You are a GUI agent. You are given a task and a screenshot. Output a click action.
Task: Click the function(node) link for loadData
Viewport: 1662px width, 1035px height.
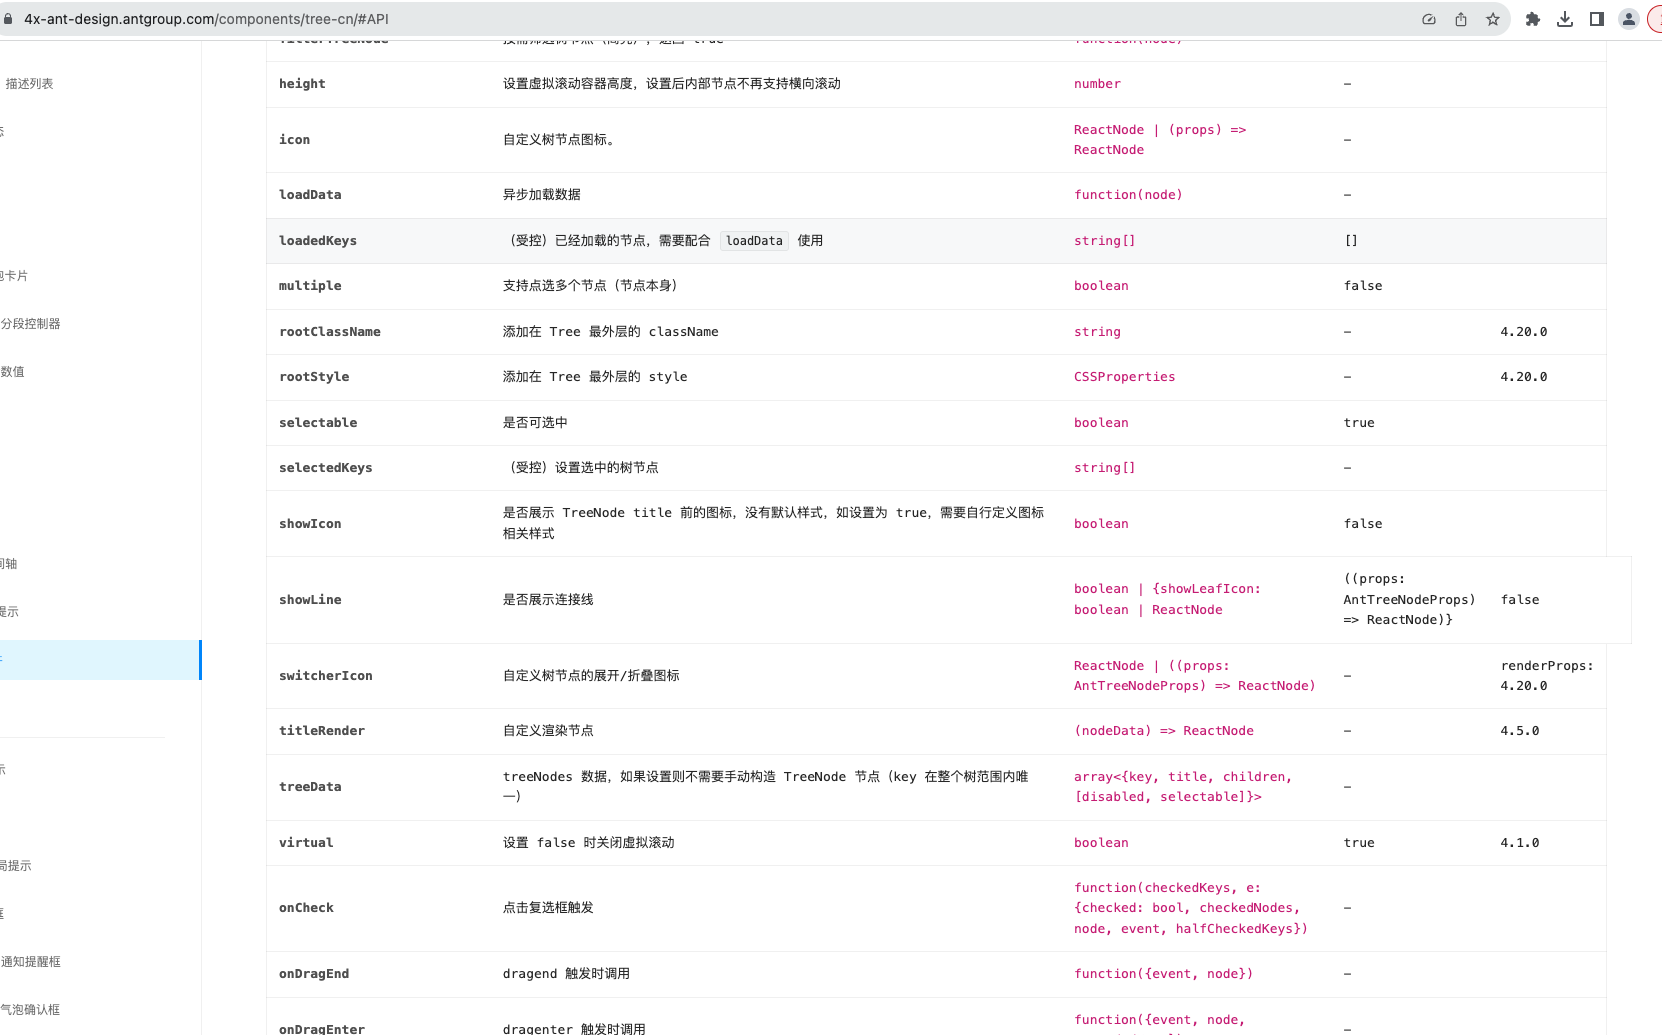point(1128,194)
